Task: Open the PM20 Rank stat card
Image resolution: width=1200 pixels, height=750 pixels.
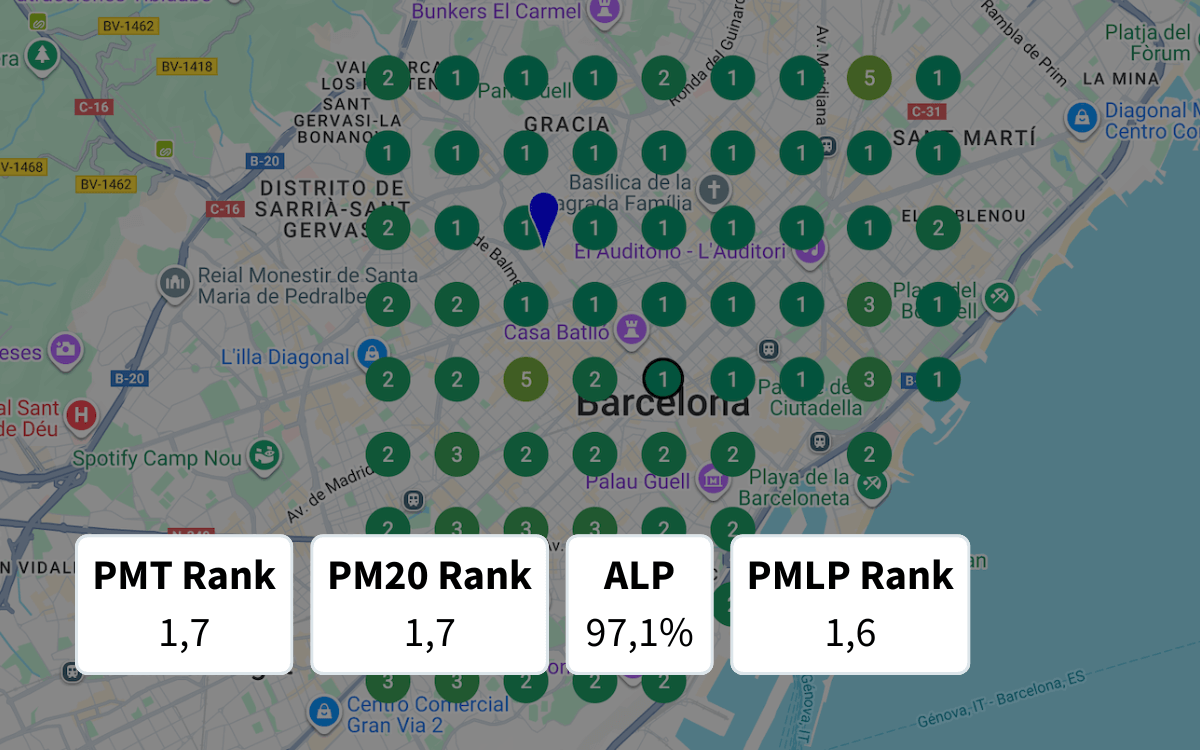Action: [x=429, y=604]
